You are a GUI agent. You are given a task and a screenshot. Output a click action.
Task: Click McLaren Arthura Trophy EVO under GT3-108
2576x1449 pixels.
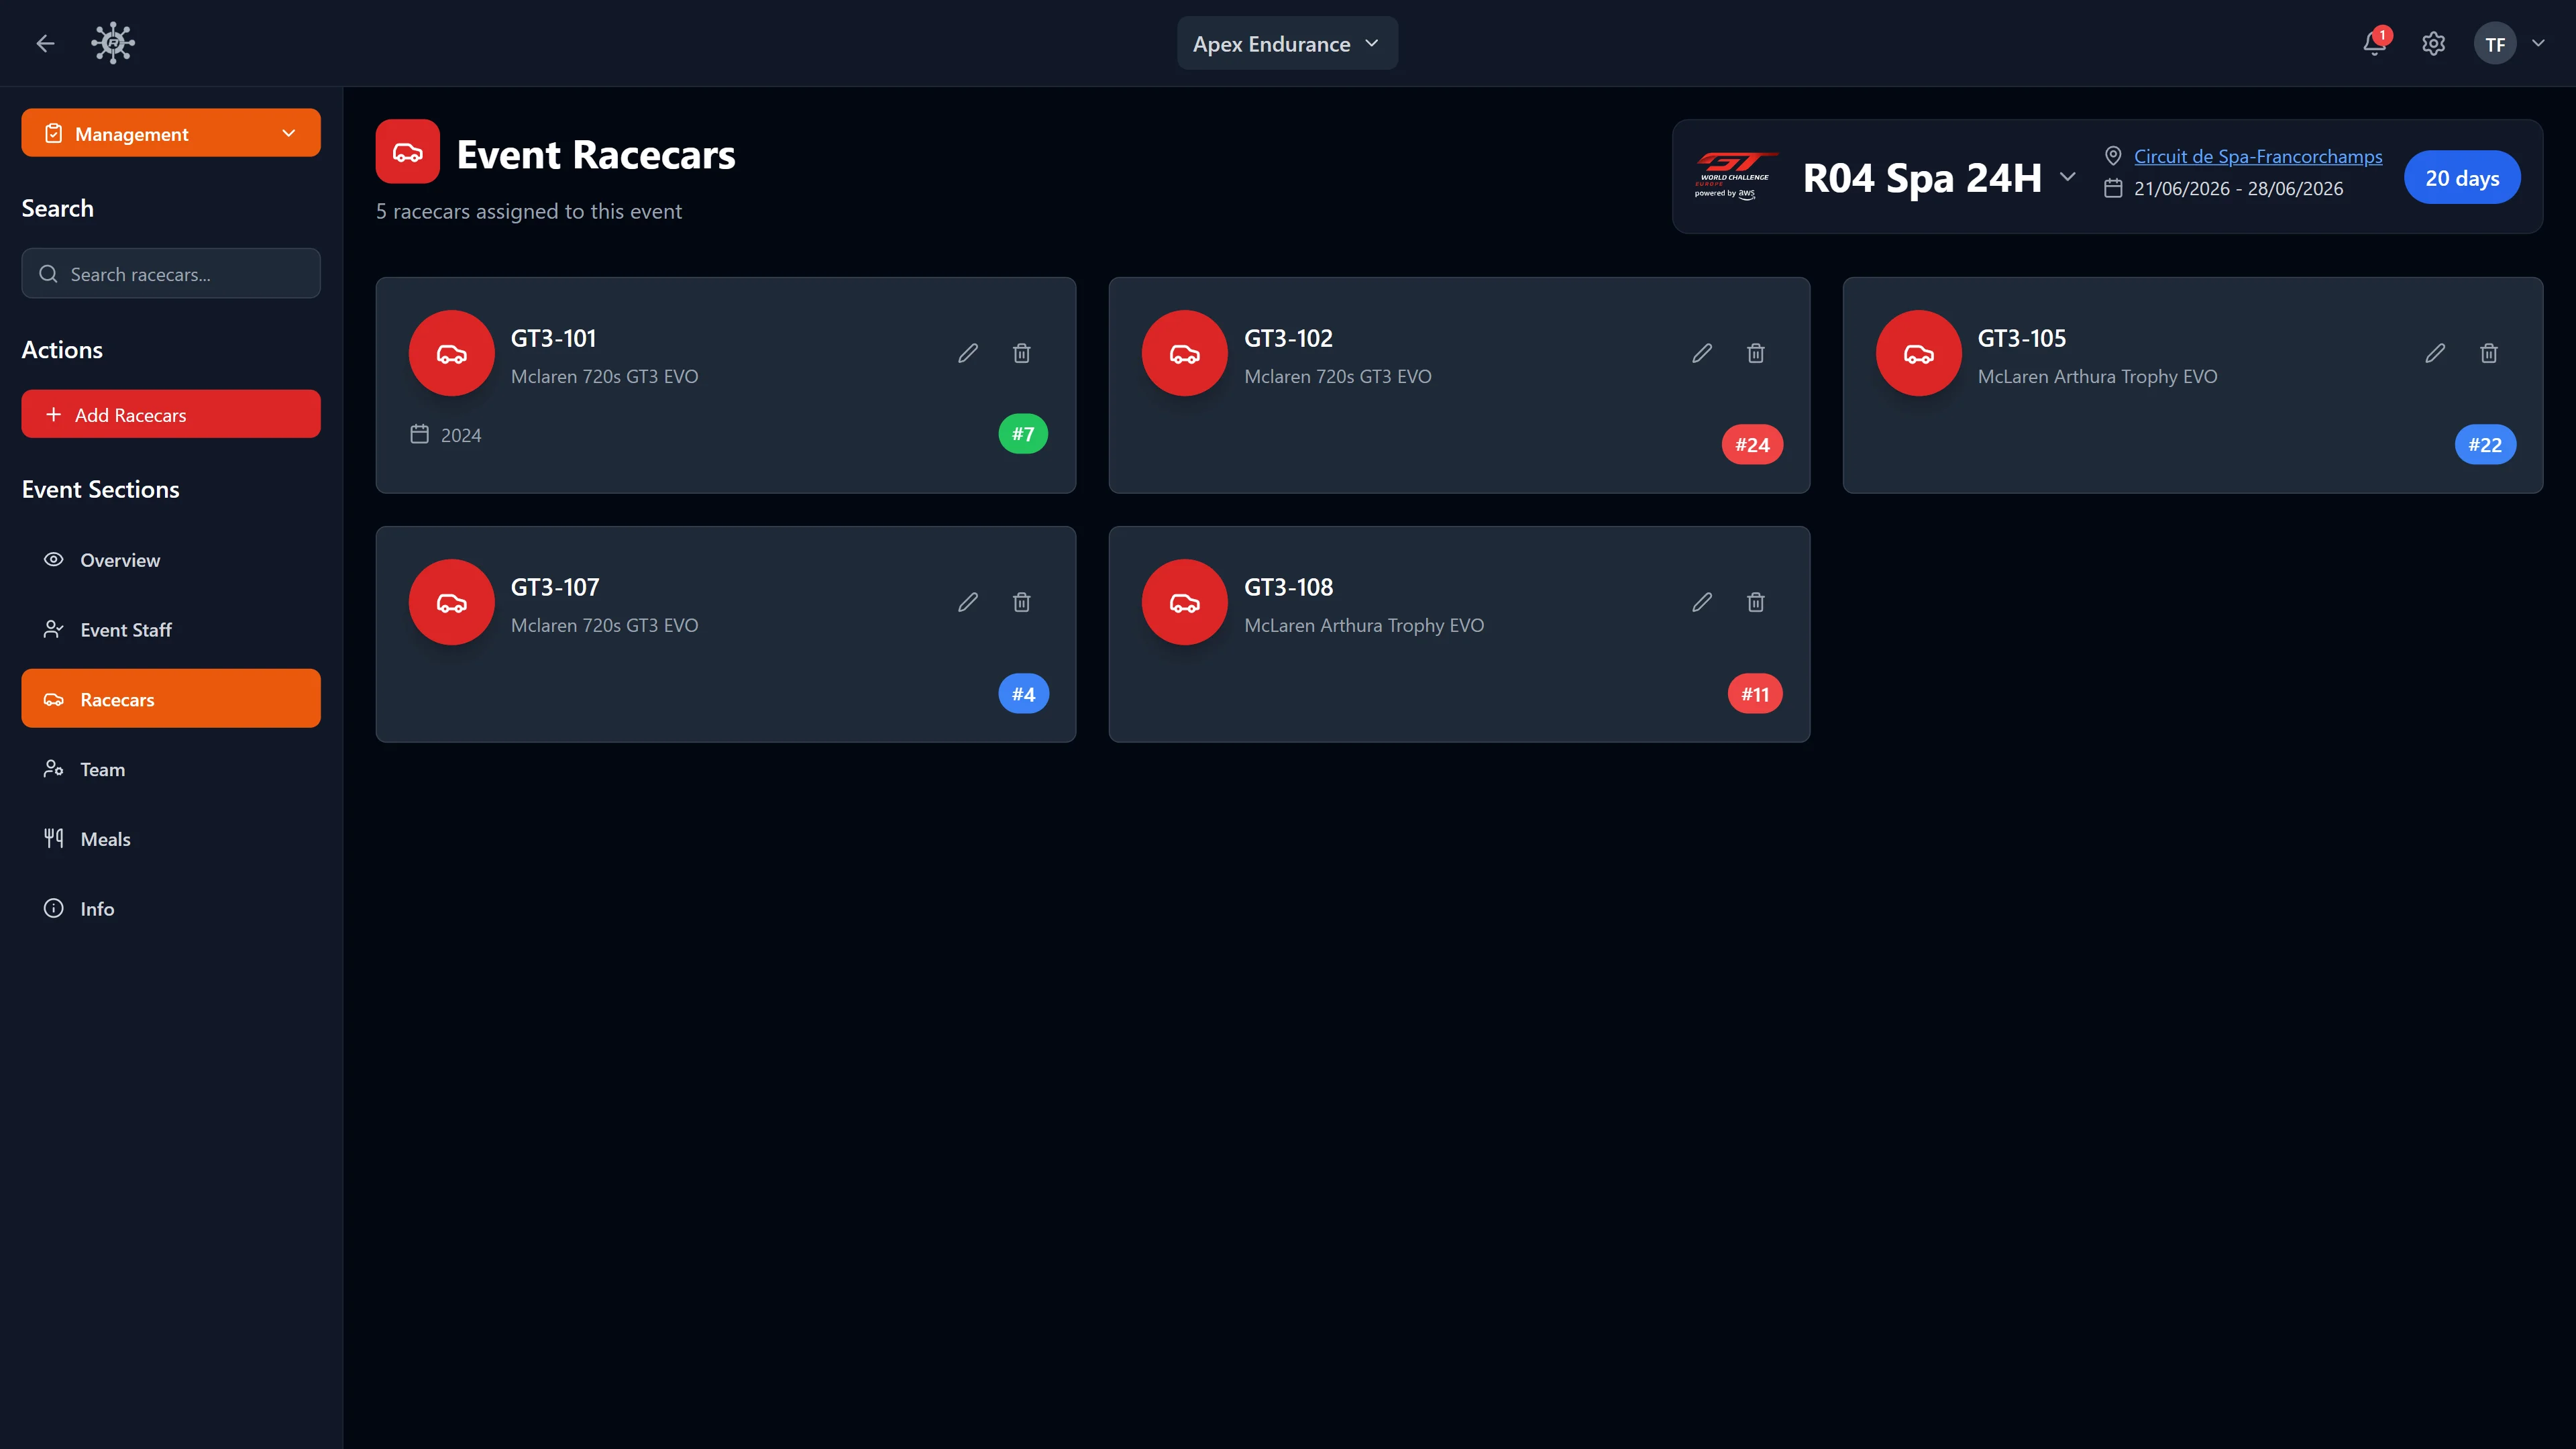click(x=1364, y=625)
